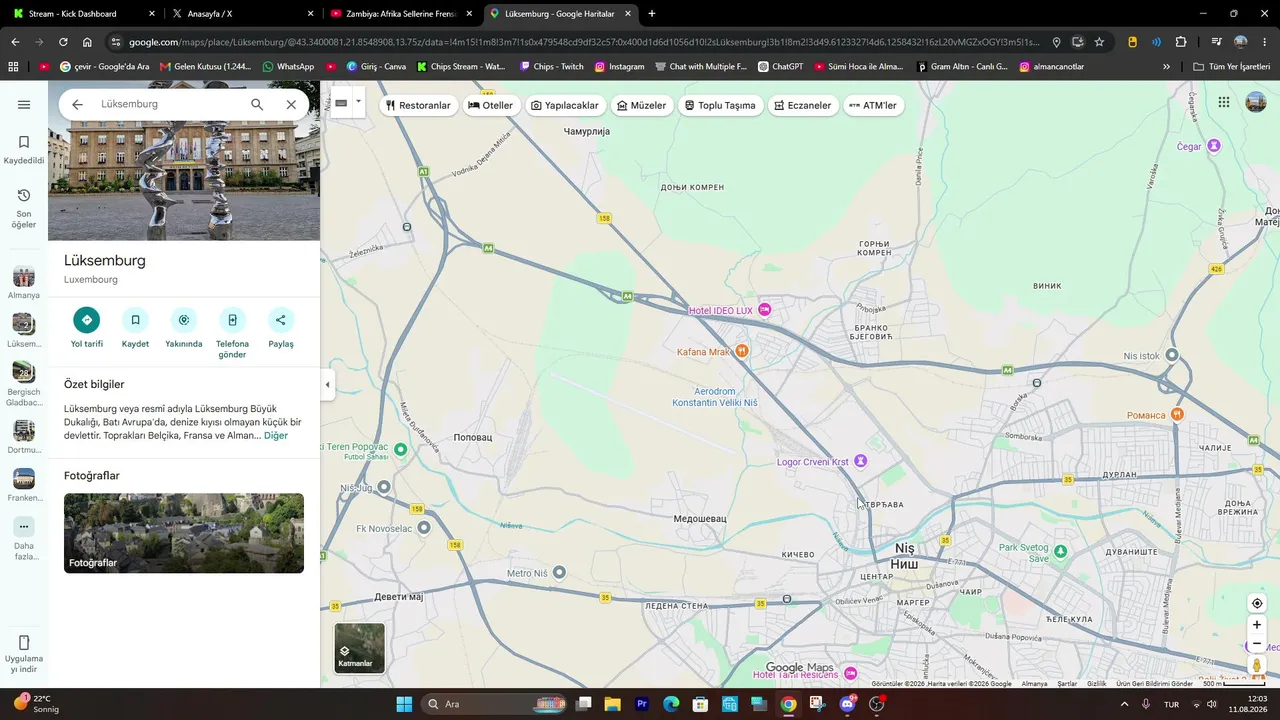Filter map by Toplu Taşıma

coord(720,105)
